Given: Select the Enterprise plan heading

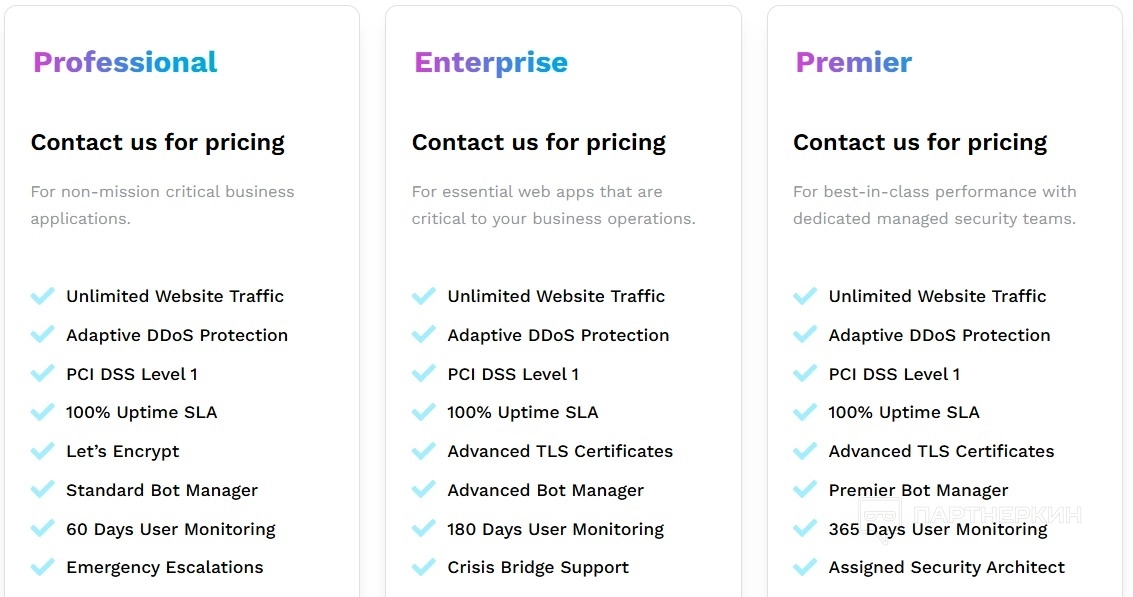Looking at the screenshot, I should 491,62.
